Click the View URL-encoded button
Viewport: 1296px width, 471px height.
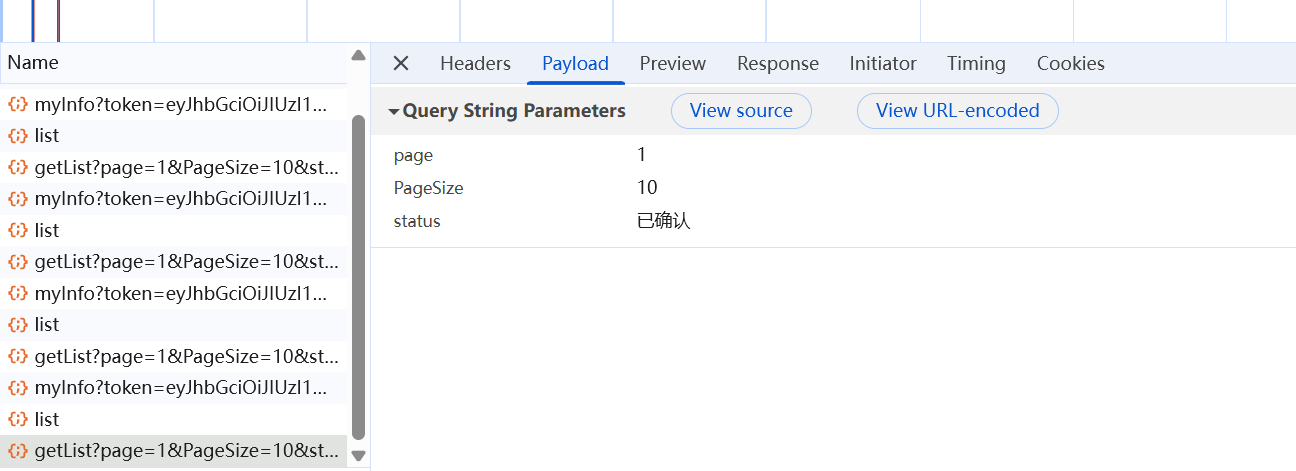[x=957, y=111]
